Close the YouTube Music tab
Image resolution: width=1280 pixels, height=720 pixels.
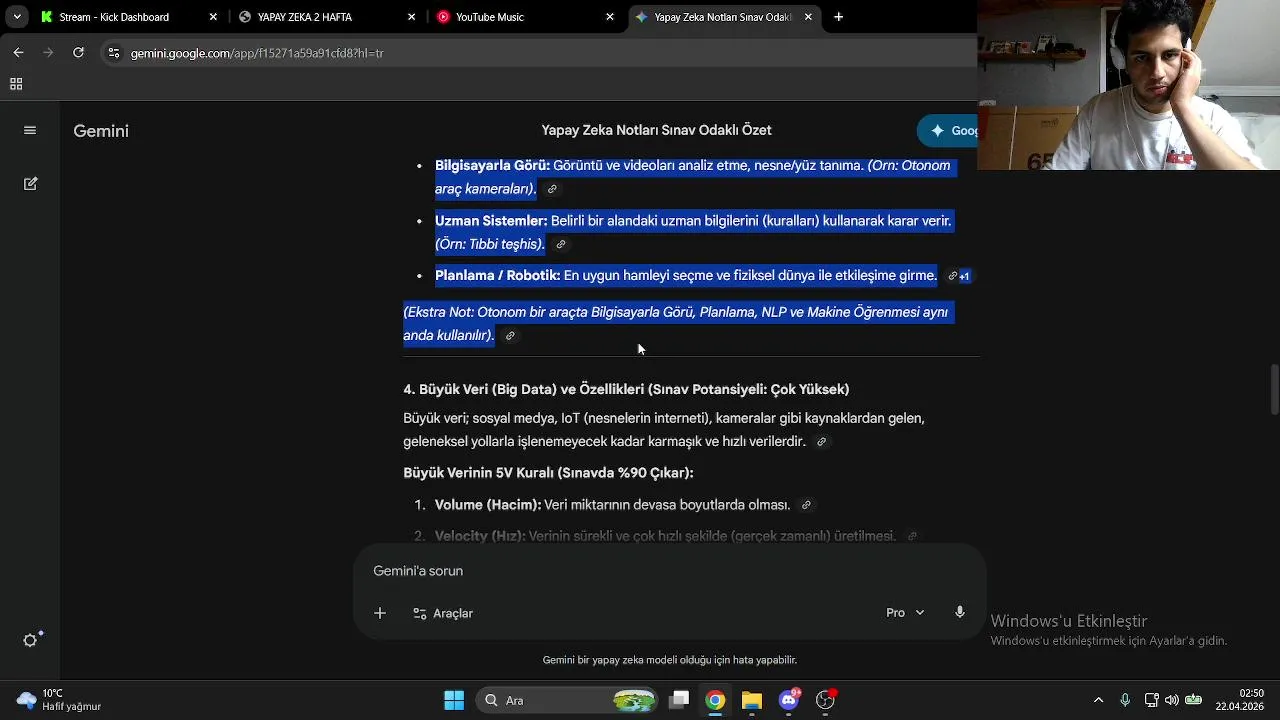[x=610, y=17]
